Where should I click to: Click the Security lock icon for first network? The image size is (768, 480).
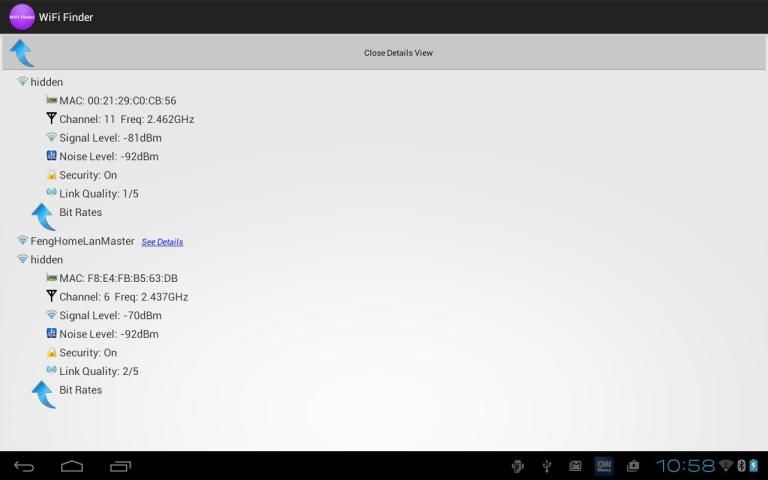coord(51,175)
